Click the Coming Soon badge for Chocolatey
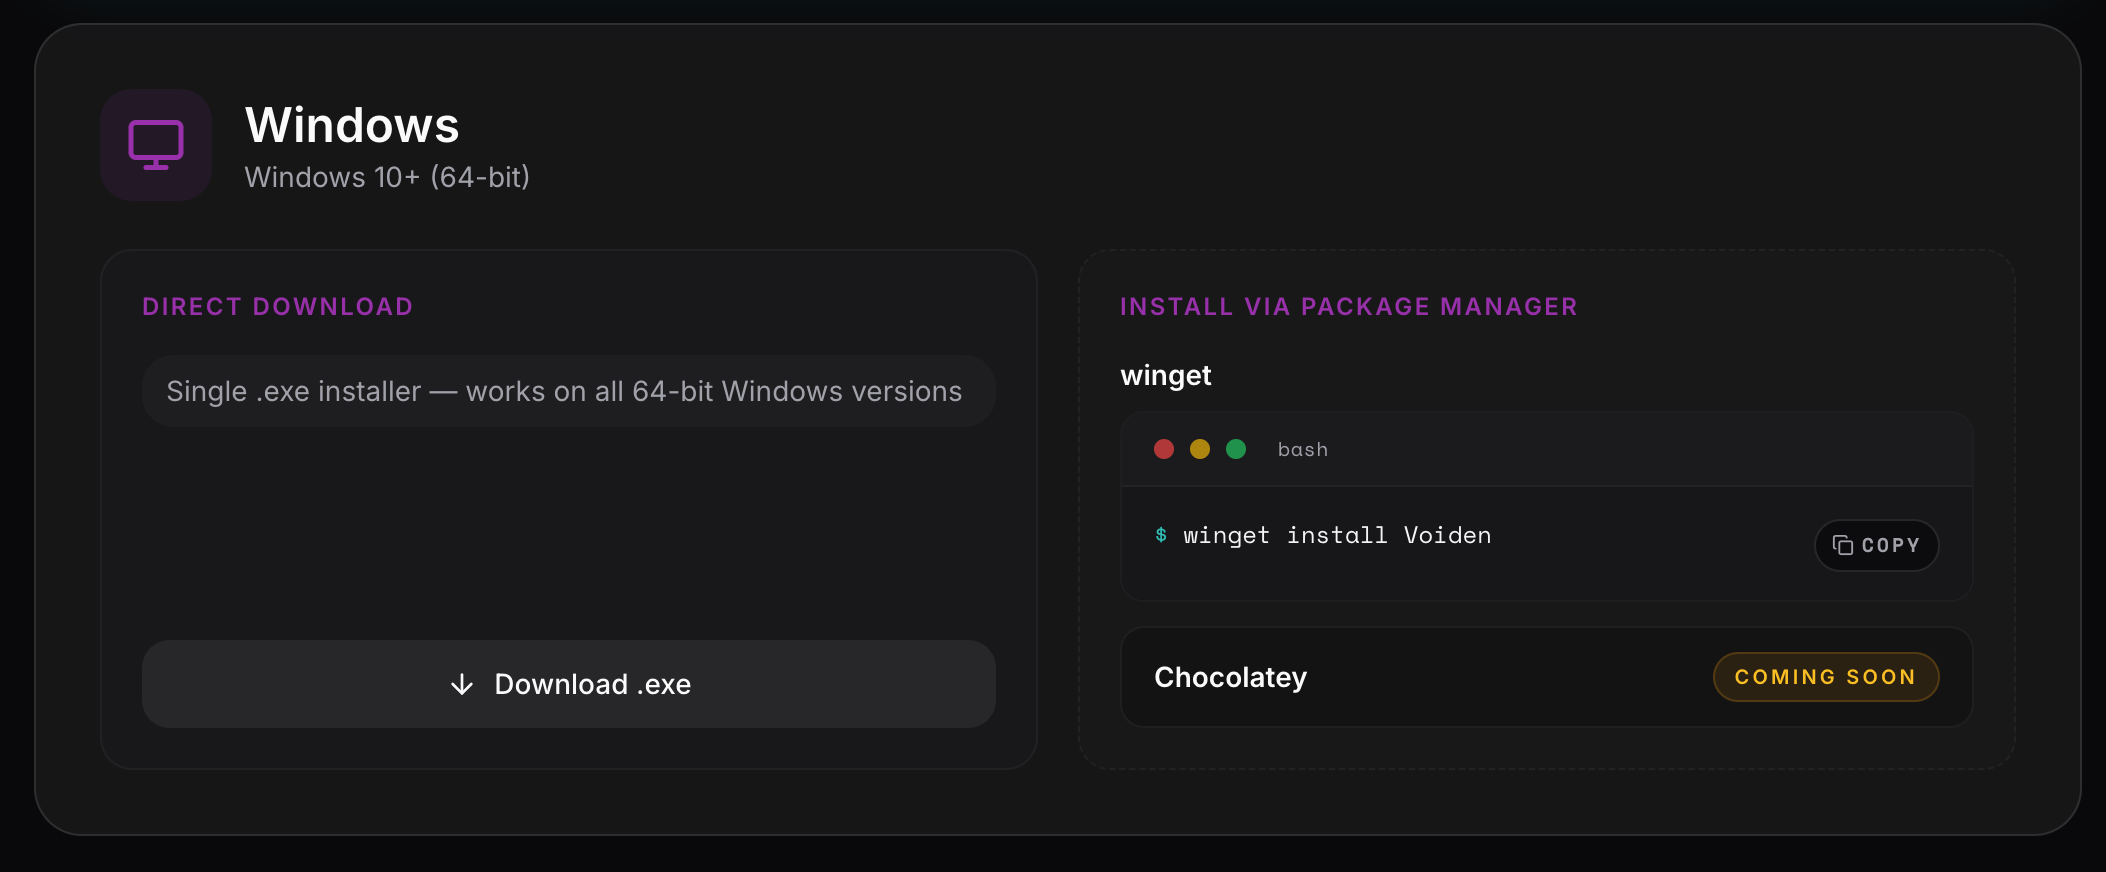 pyautogui.click(x=1826, y=677)
